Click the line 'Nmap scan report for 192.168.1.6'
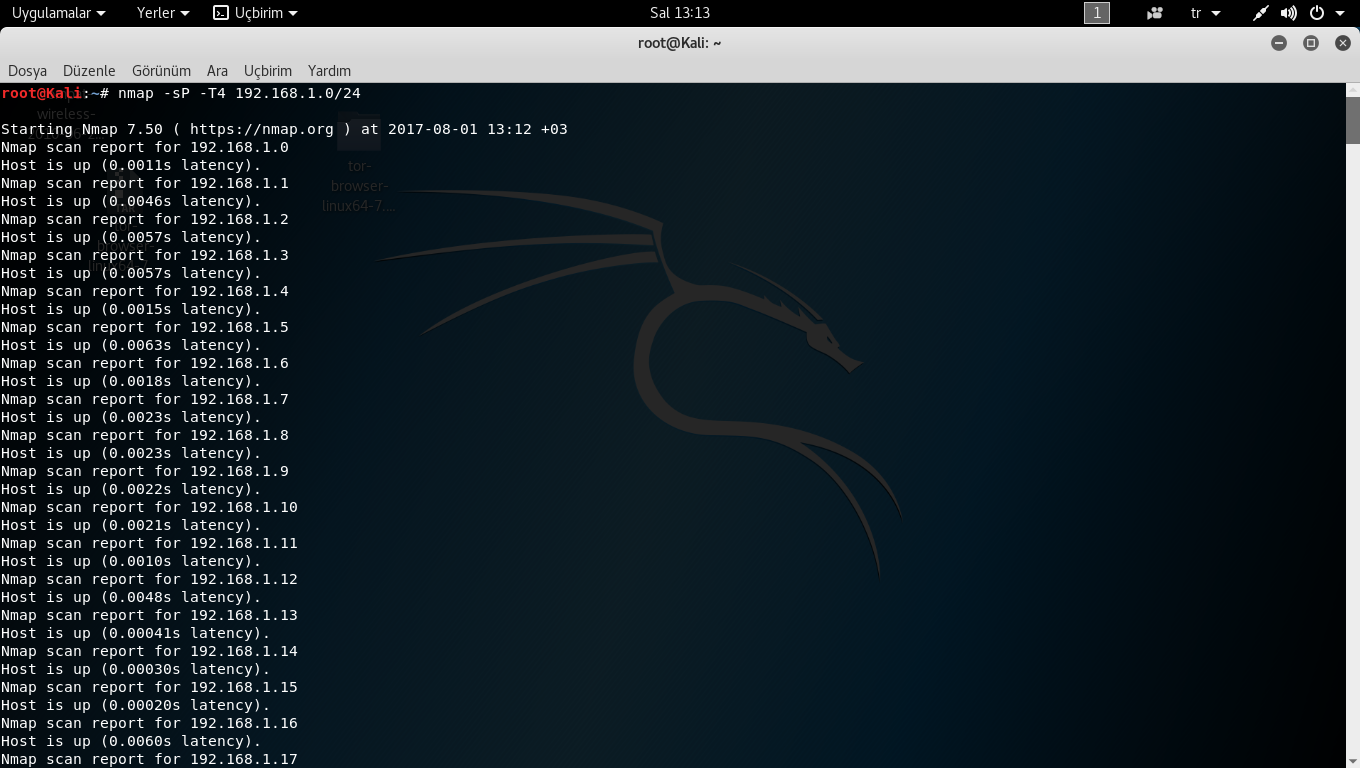 pyautogui.click(x=145, y=363)
